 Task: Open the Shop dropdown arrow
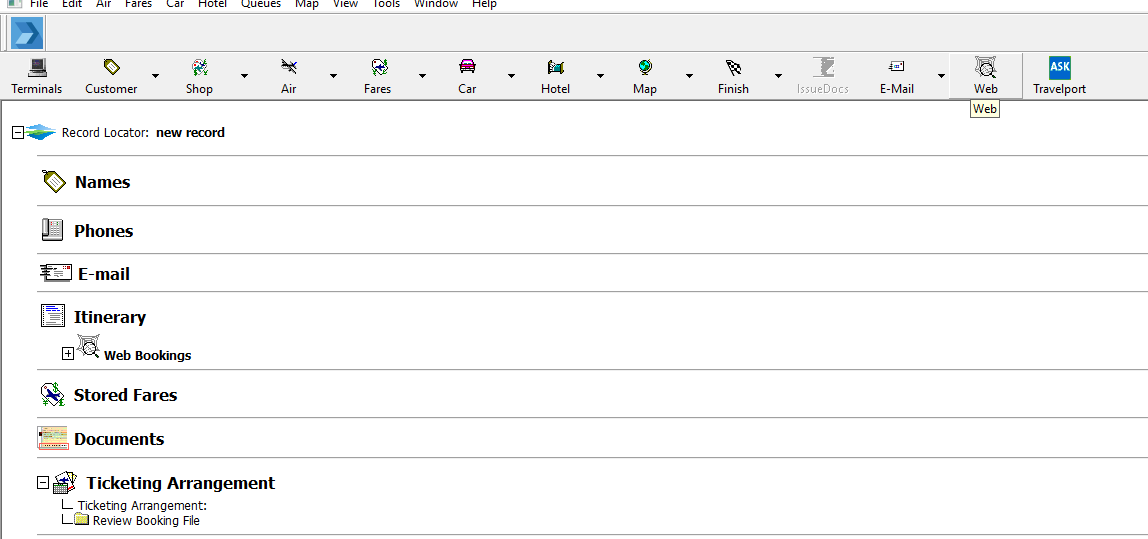click(x=245, y=75)
